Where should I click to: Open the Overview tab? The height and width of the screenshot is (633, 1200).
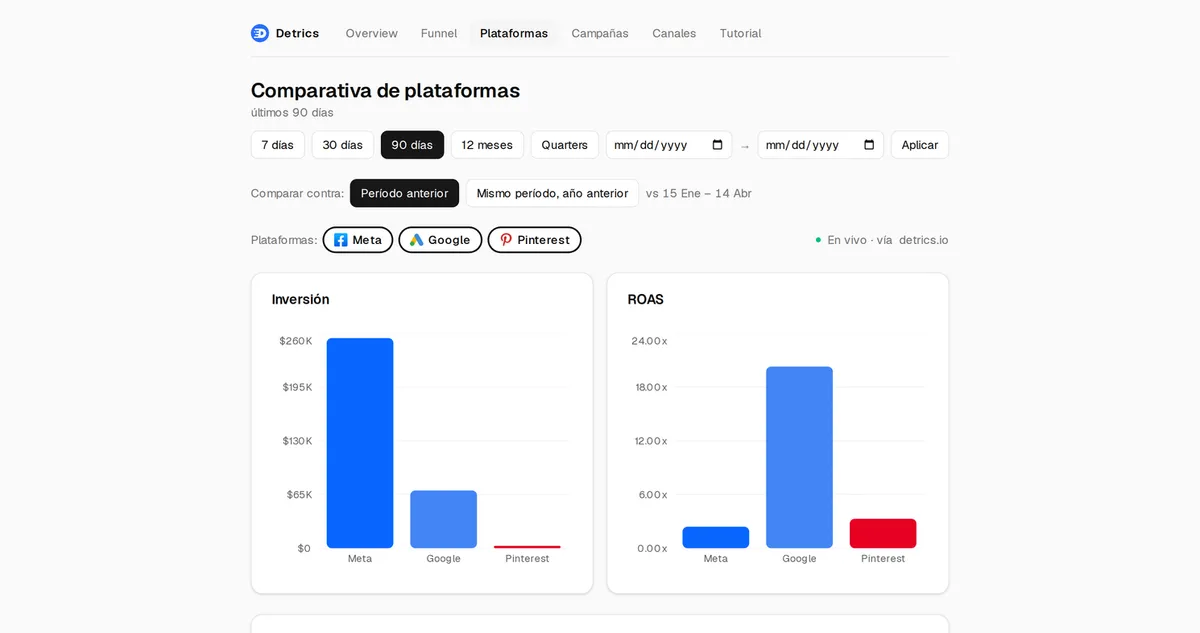[x=372, y=33]
